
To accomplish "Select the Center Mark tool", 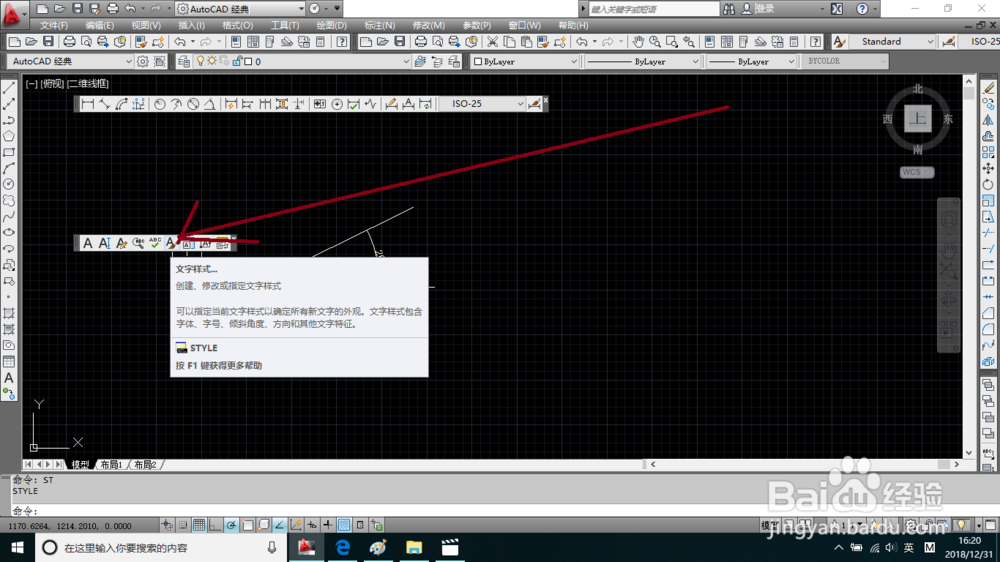I will tap(337, 104).
